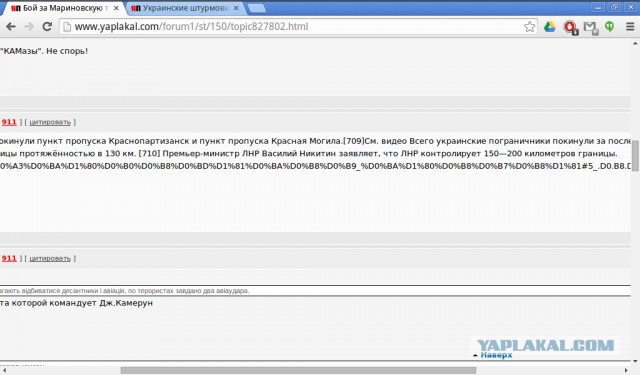Close the 'Бой за Мариновскую' tab
The image size is (640, 375).
[116, 8]
